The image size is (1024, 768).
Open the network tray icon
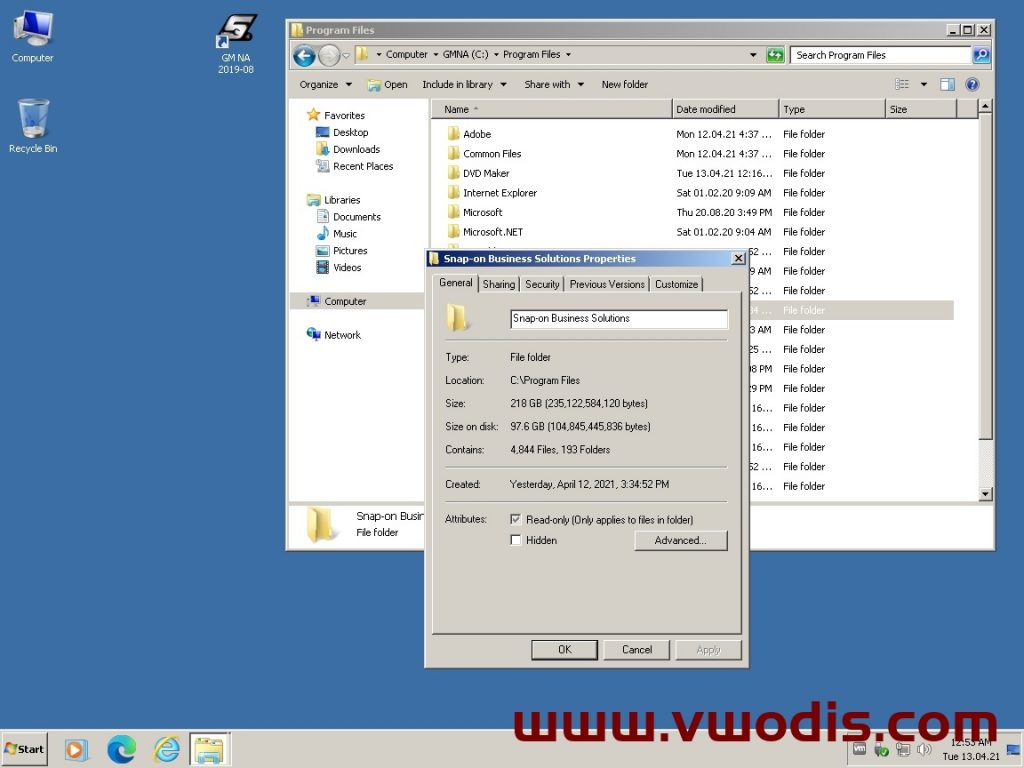tap(903, 750)
